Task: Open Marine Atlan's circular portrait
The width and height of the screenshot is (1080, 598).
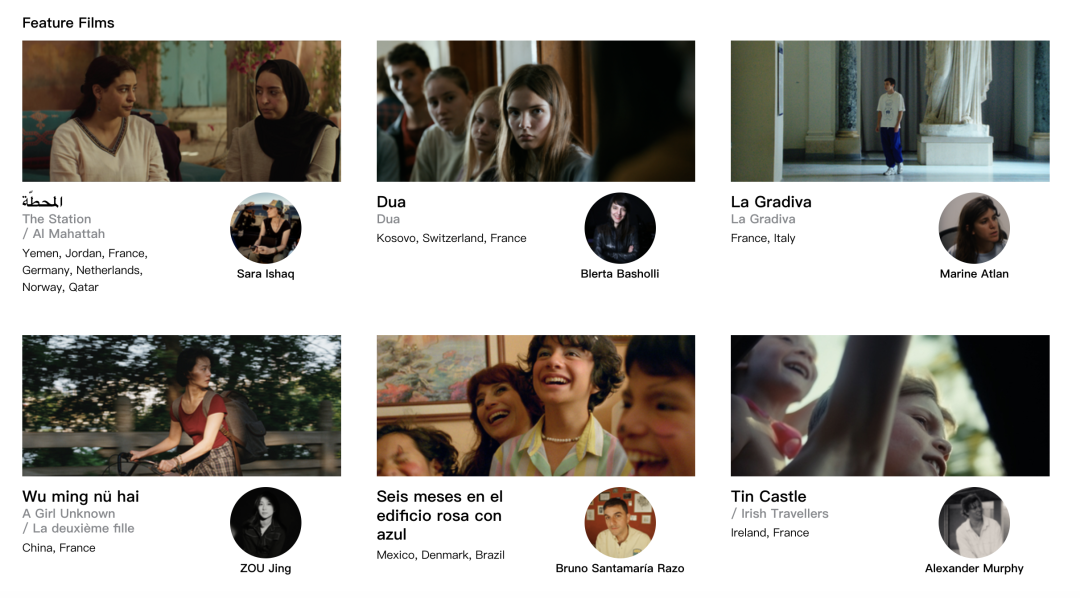Action: pos(974,228)
